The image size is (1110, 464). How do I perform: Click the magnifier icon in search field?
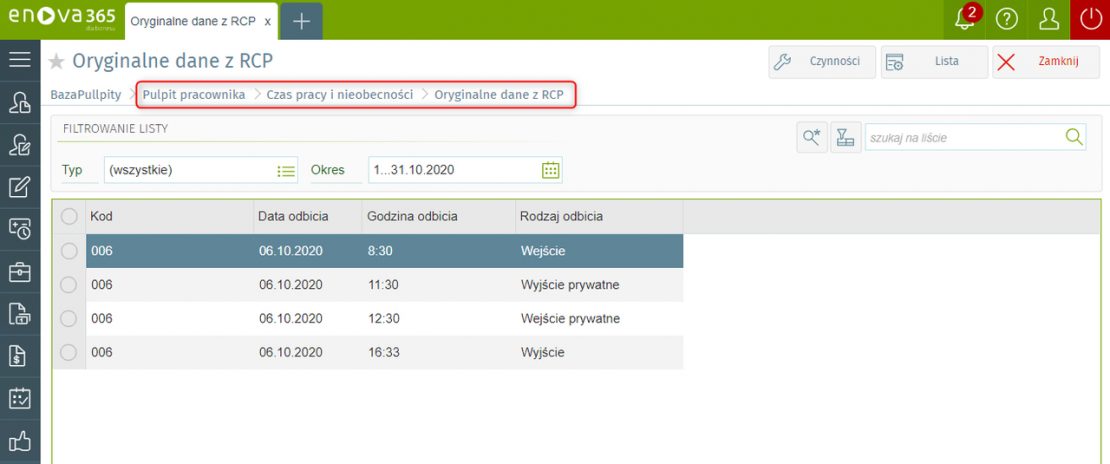[x=1074, y=138]
